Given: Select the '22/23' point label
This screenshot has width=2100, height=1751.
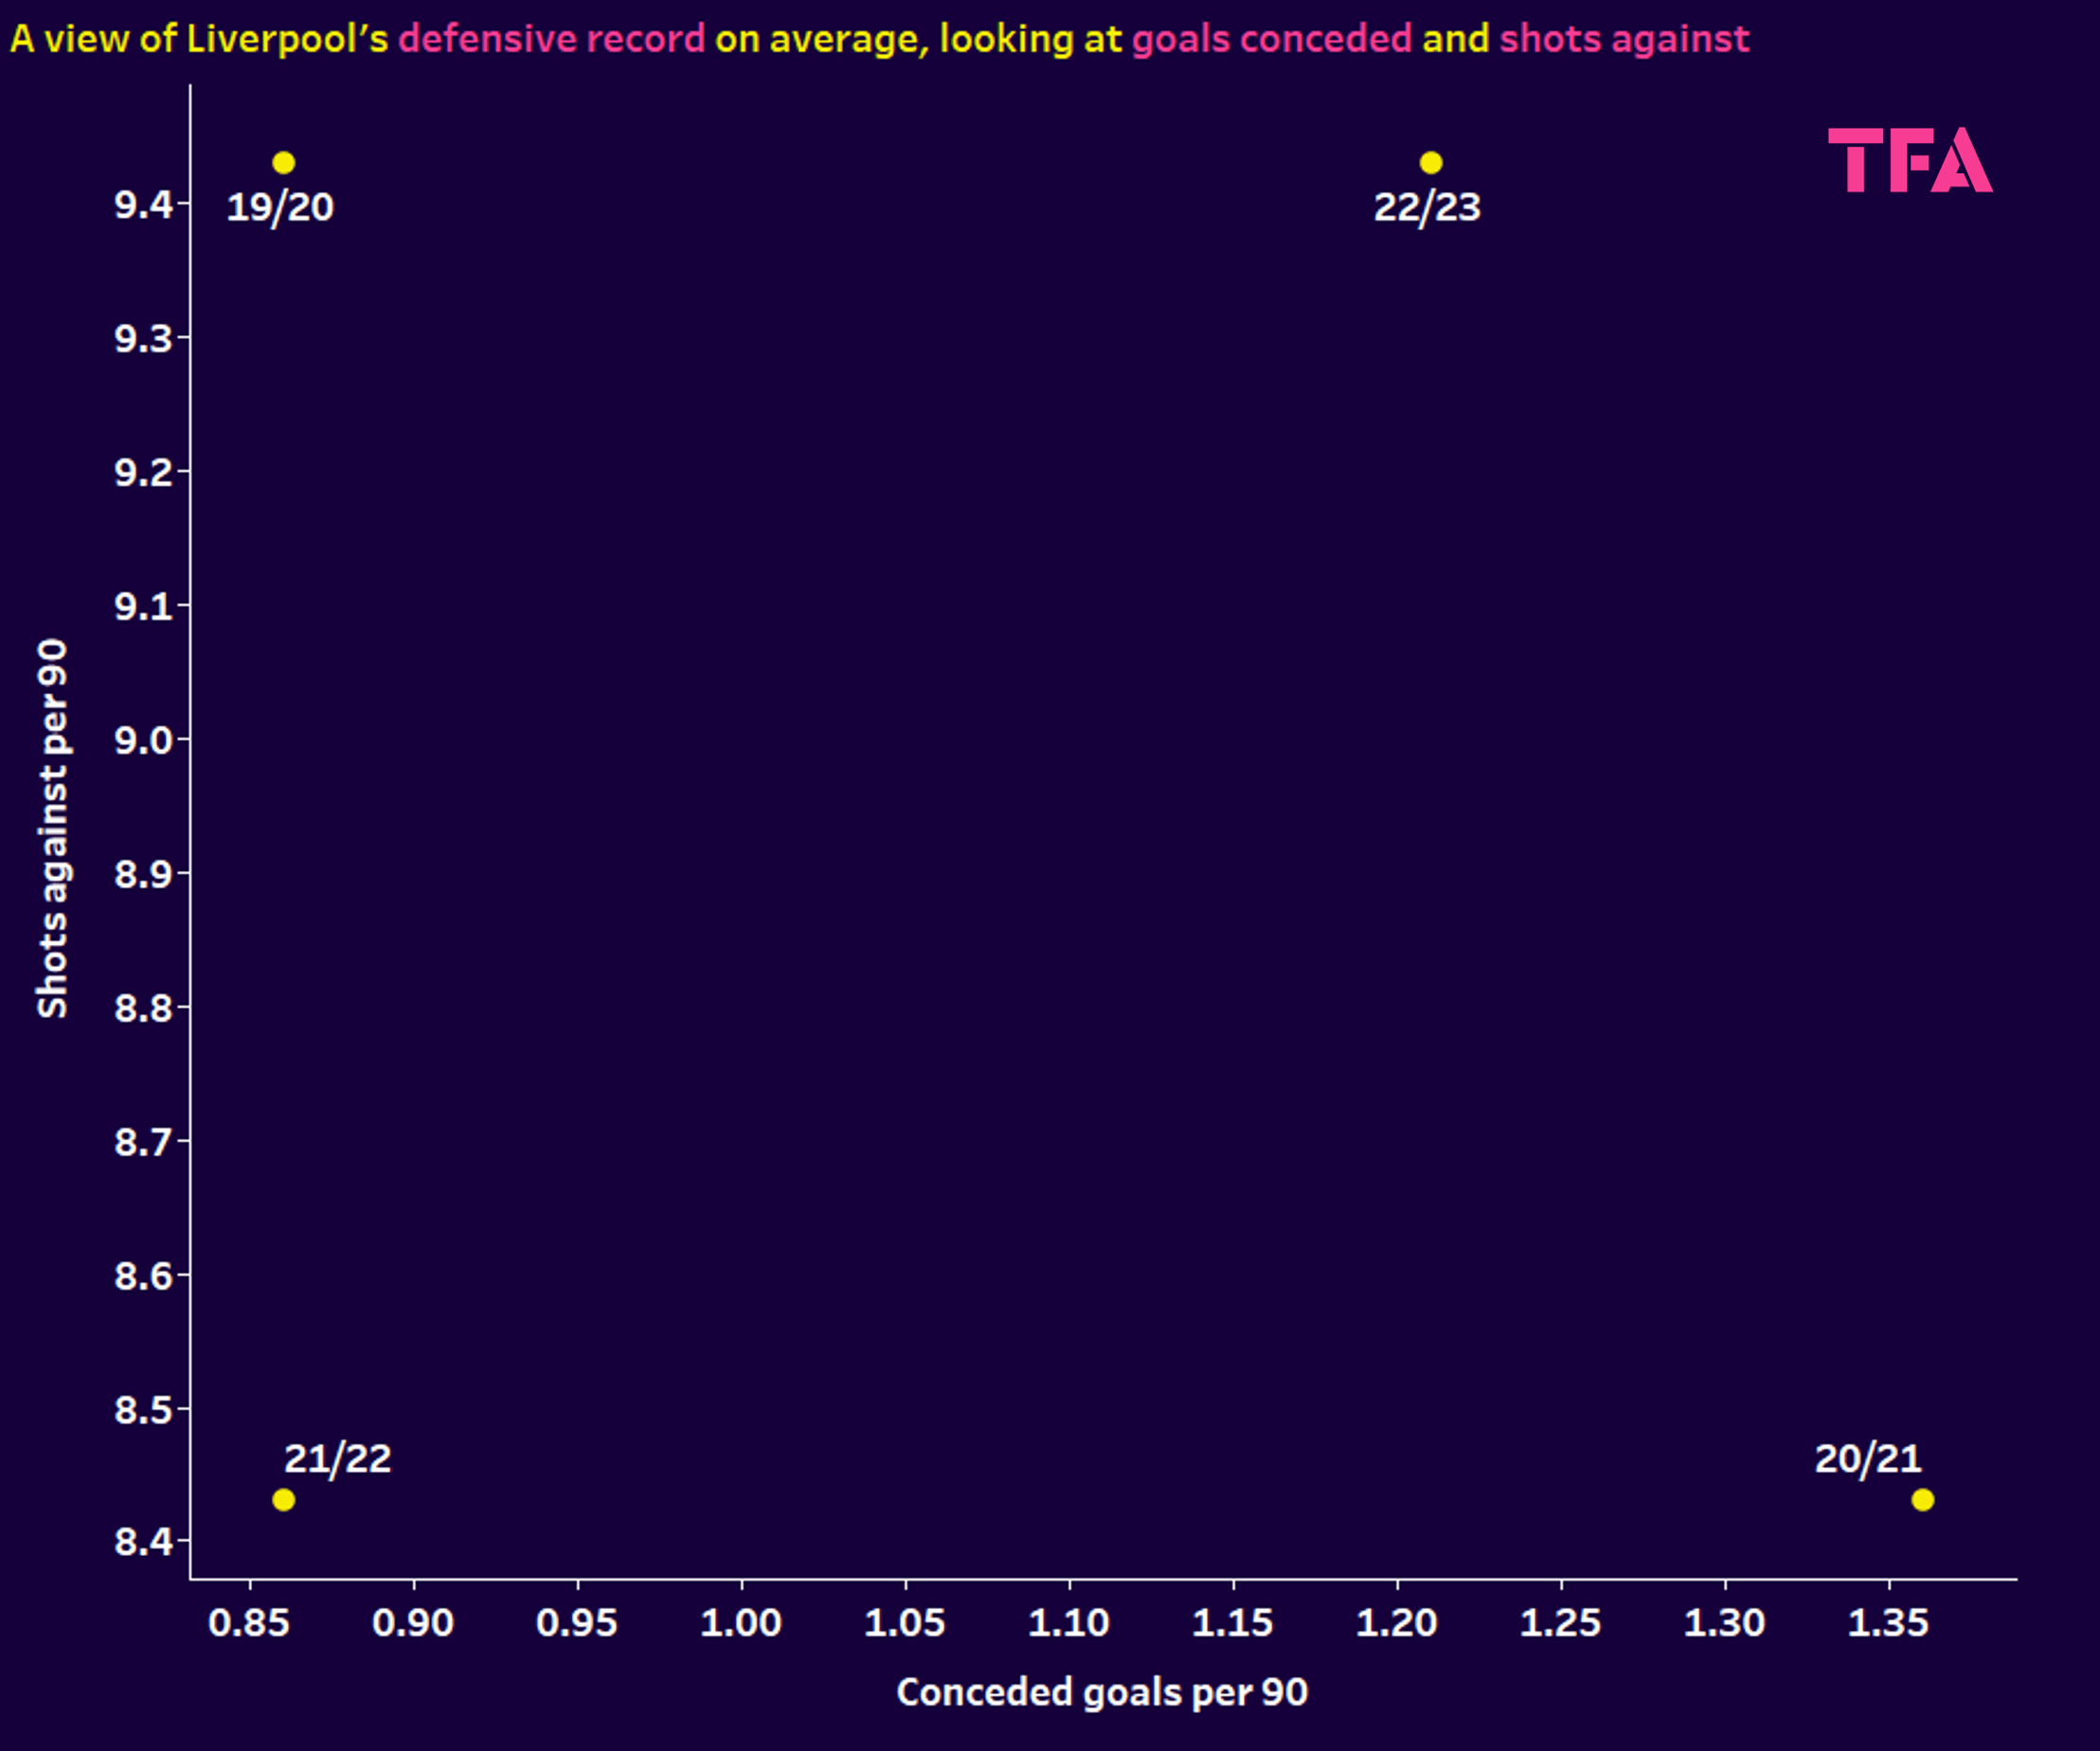Looking at the screenshot, I should pyautogui.click(x=1427, y=207).
